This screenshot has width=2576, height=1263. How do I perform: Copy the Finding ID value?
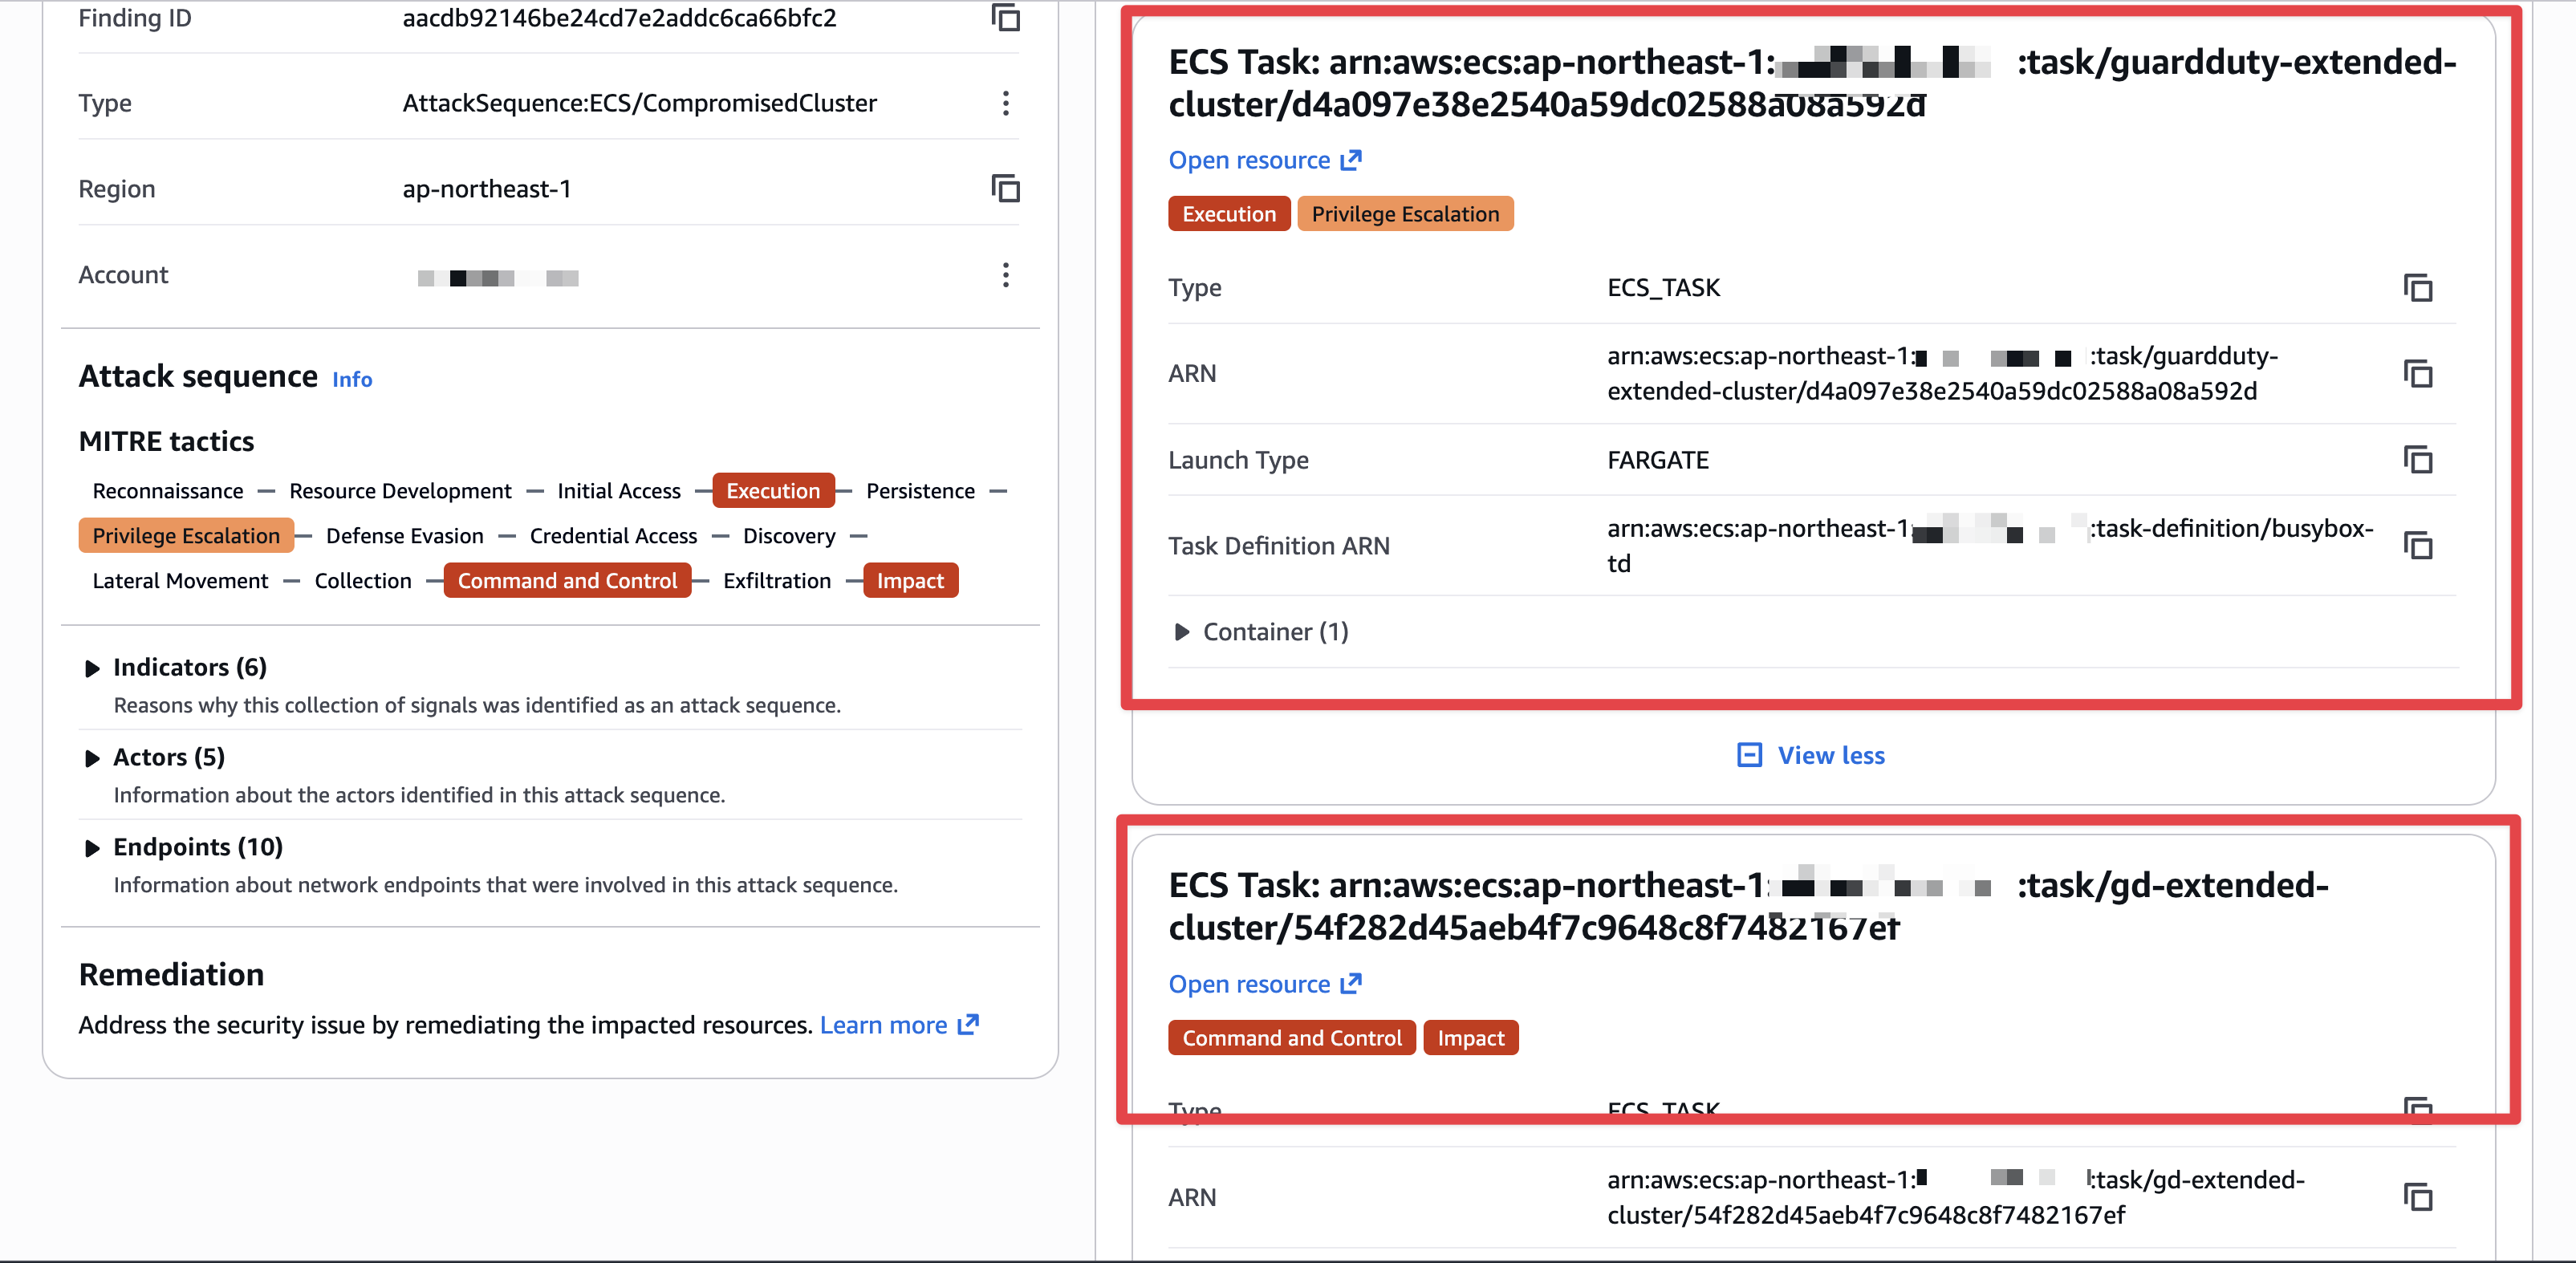click(x=1005, y=18)
